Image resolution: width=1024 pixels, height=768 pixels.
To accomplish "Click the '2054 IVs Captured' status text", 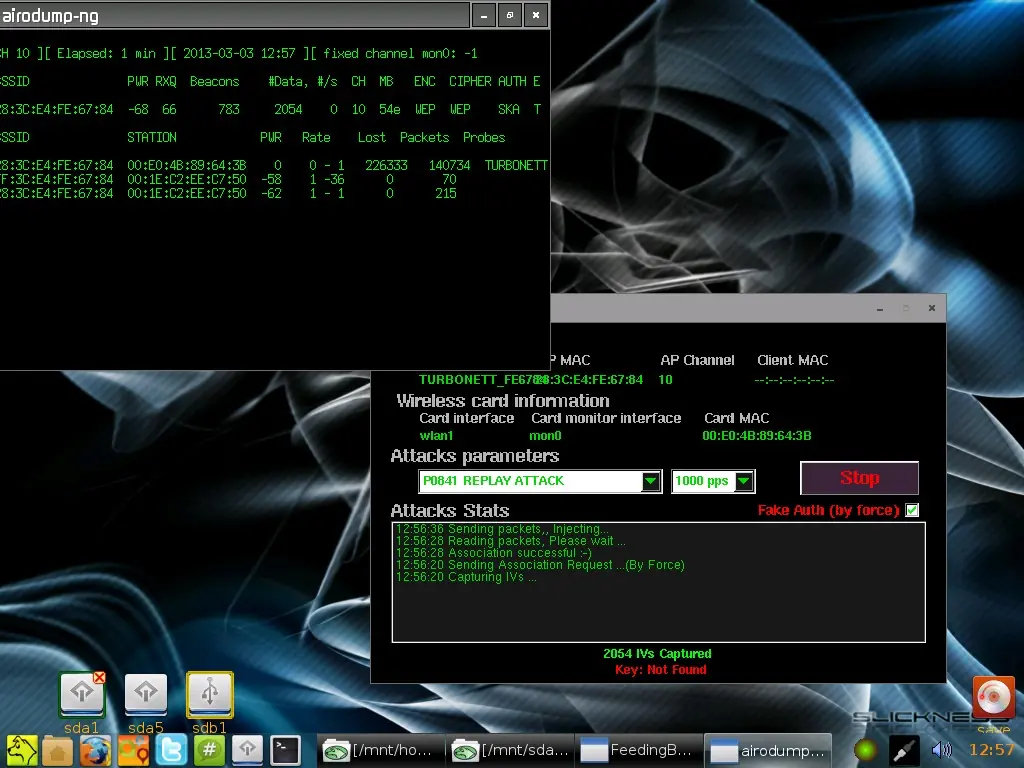I will pos(657,653).
